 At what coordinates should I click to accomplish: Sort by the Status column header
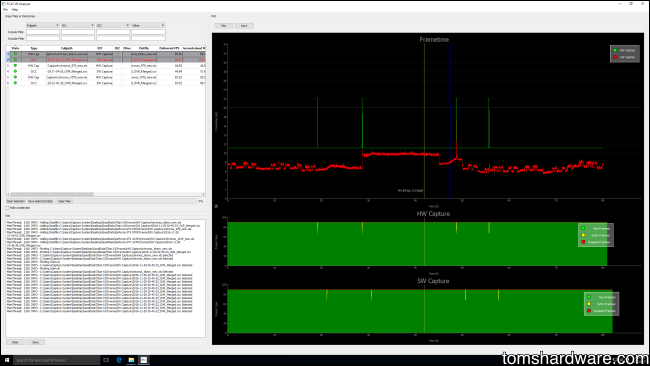click(x=15, y=48)
